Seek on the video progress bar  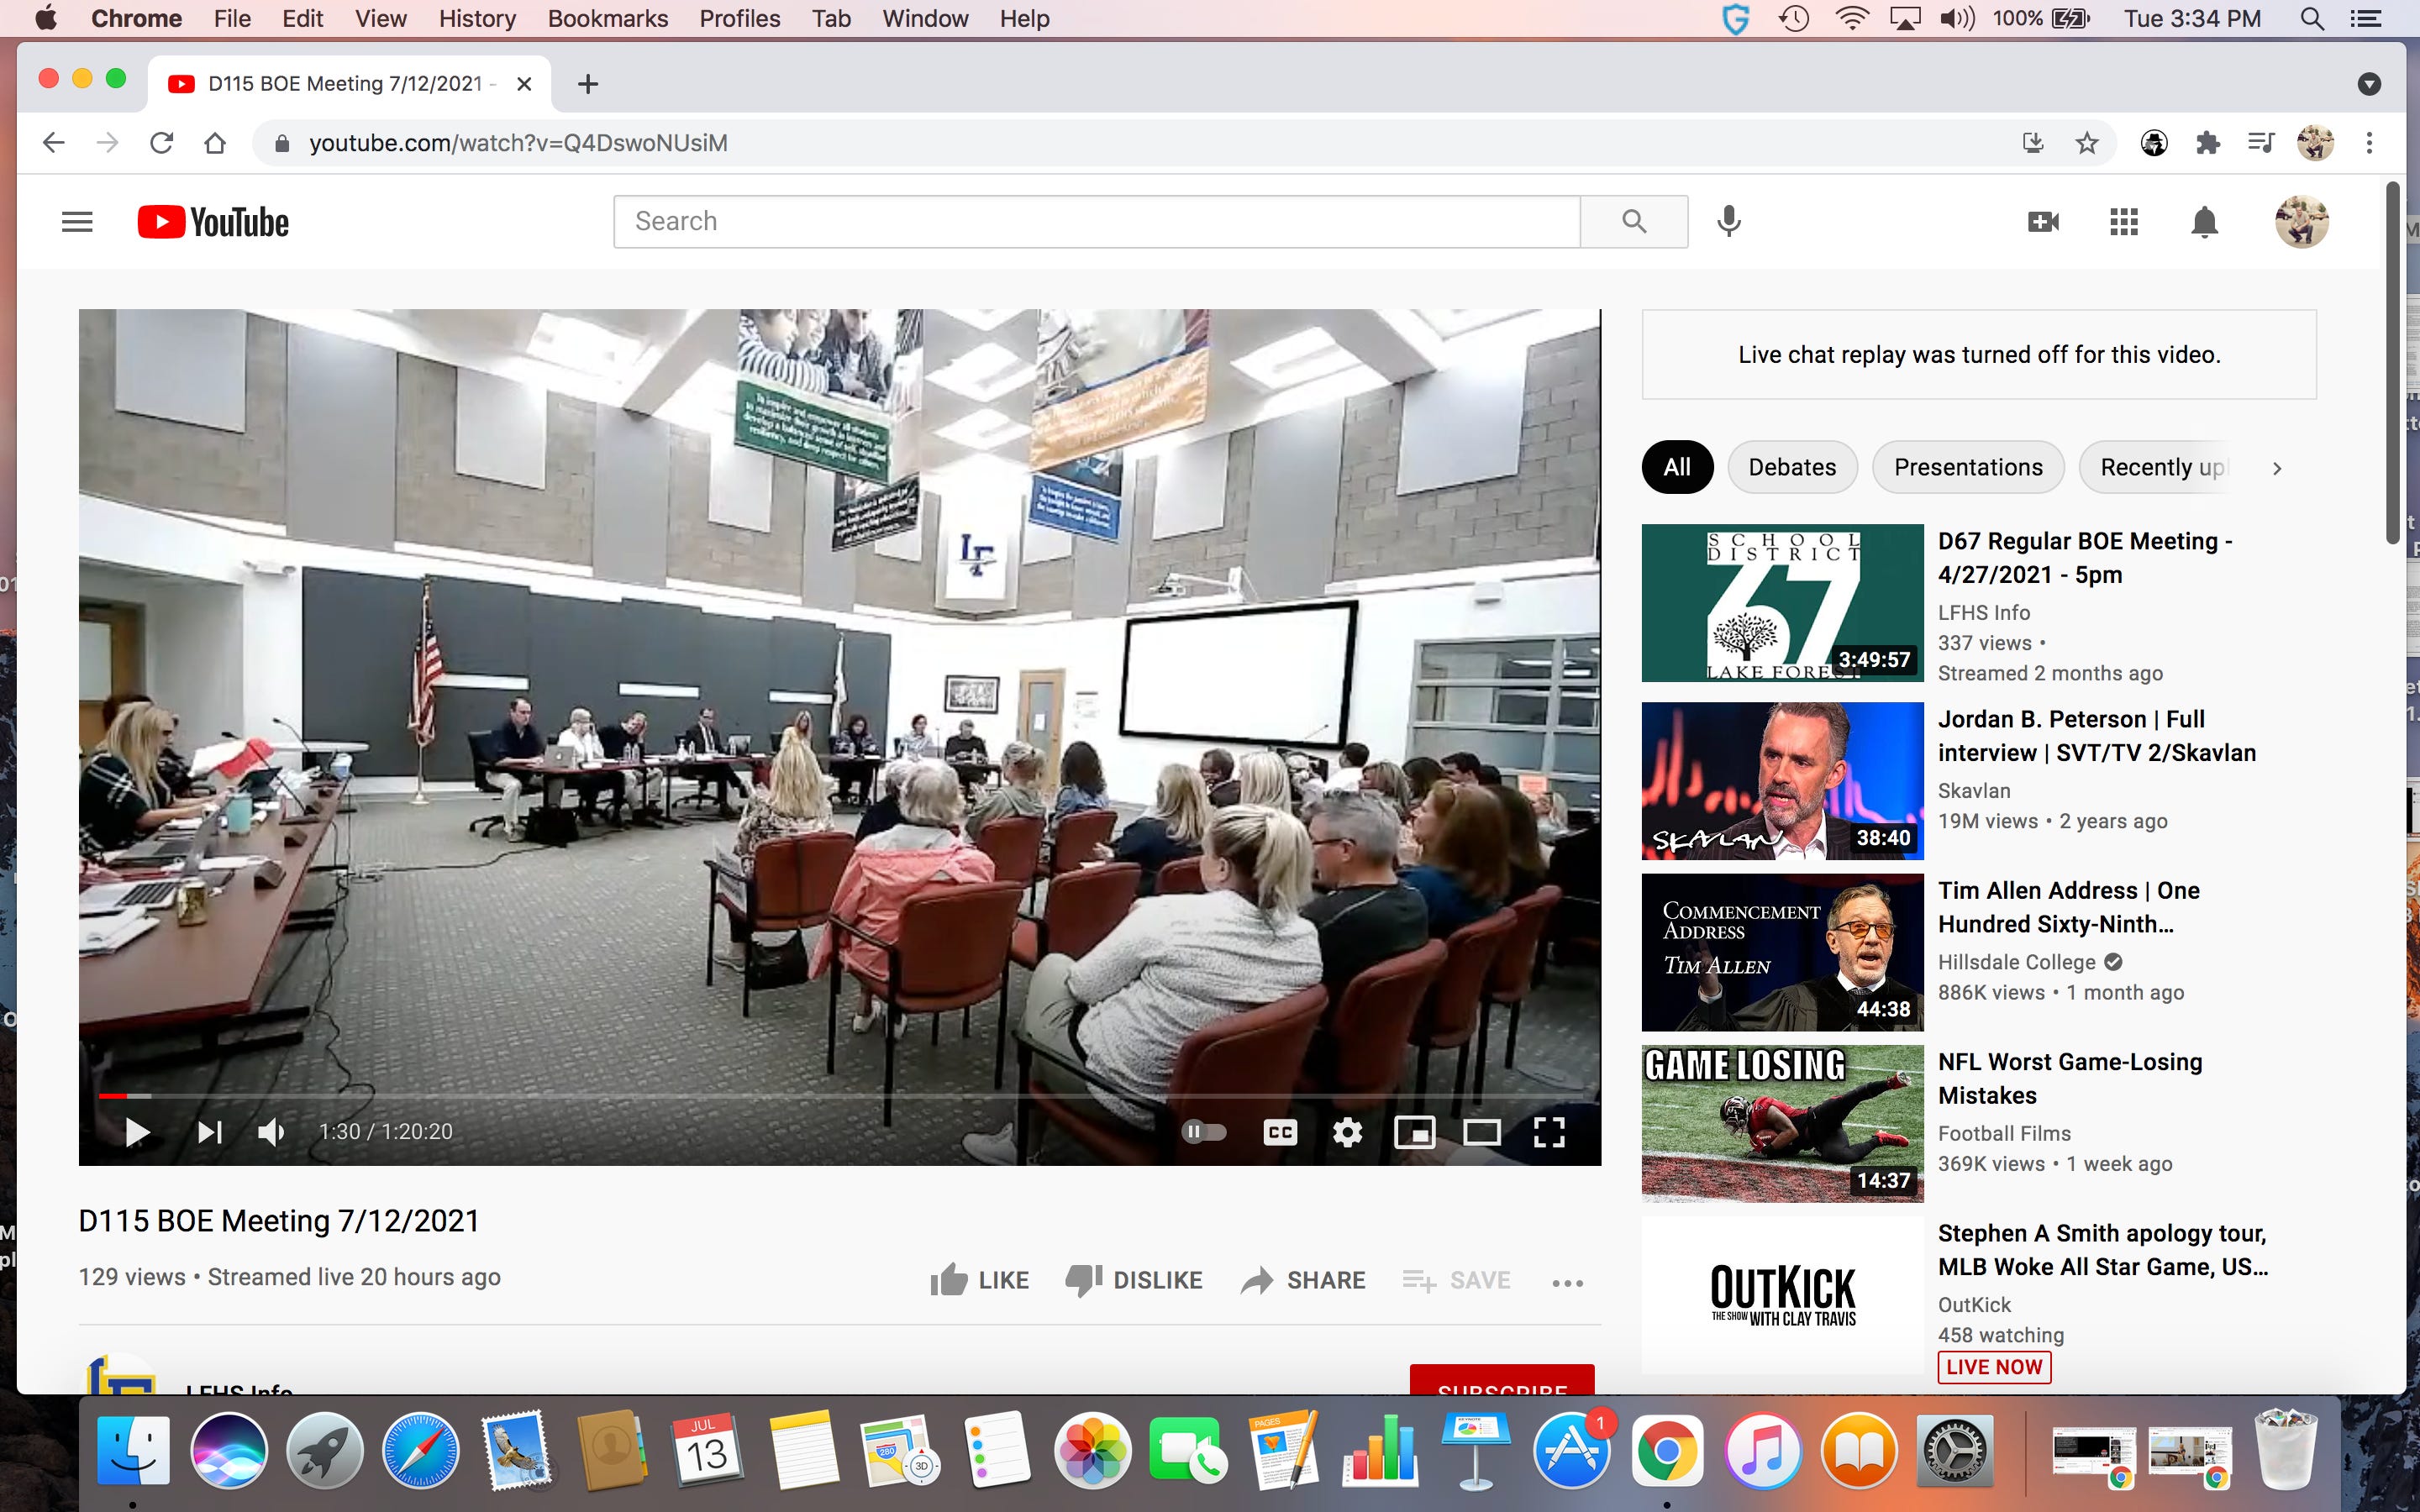(840, 1096)
